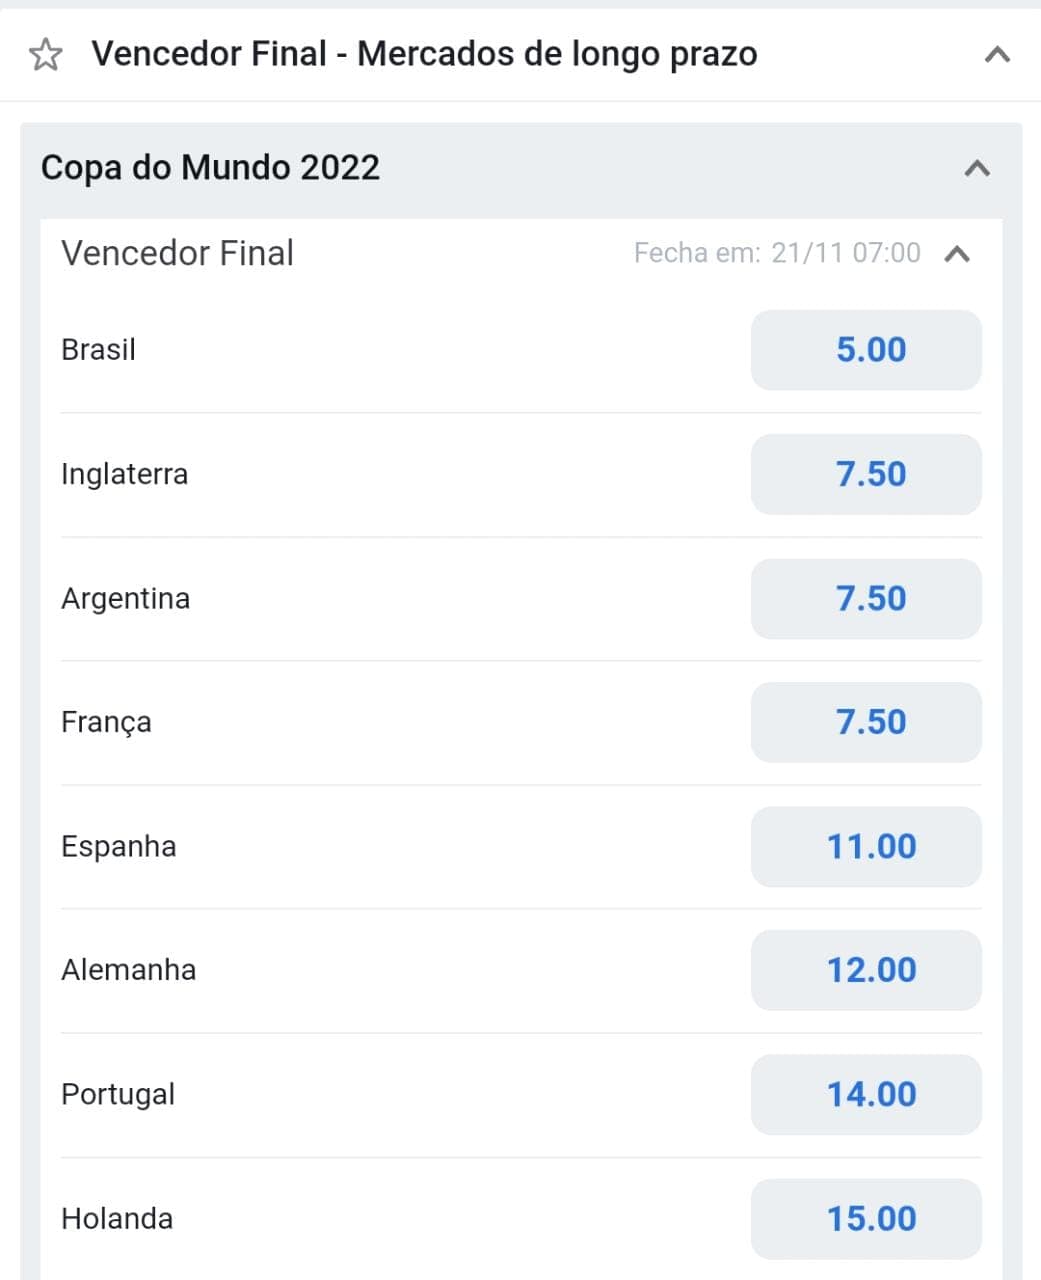Click the Brasil team name
This screenshot has width=1041, height=1280.
98,350
